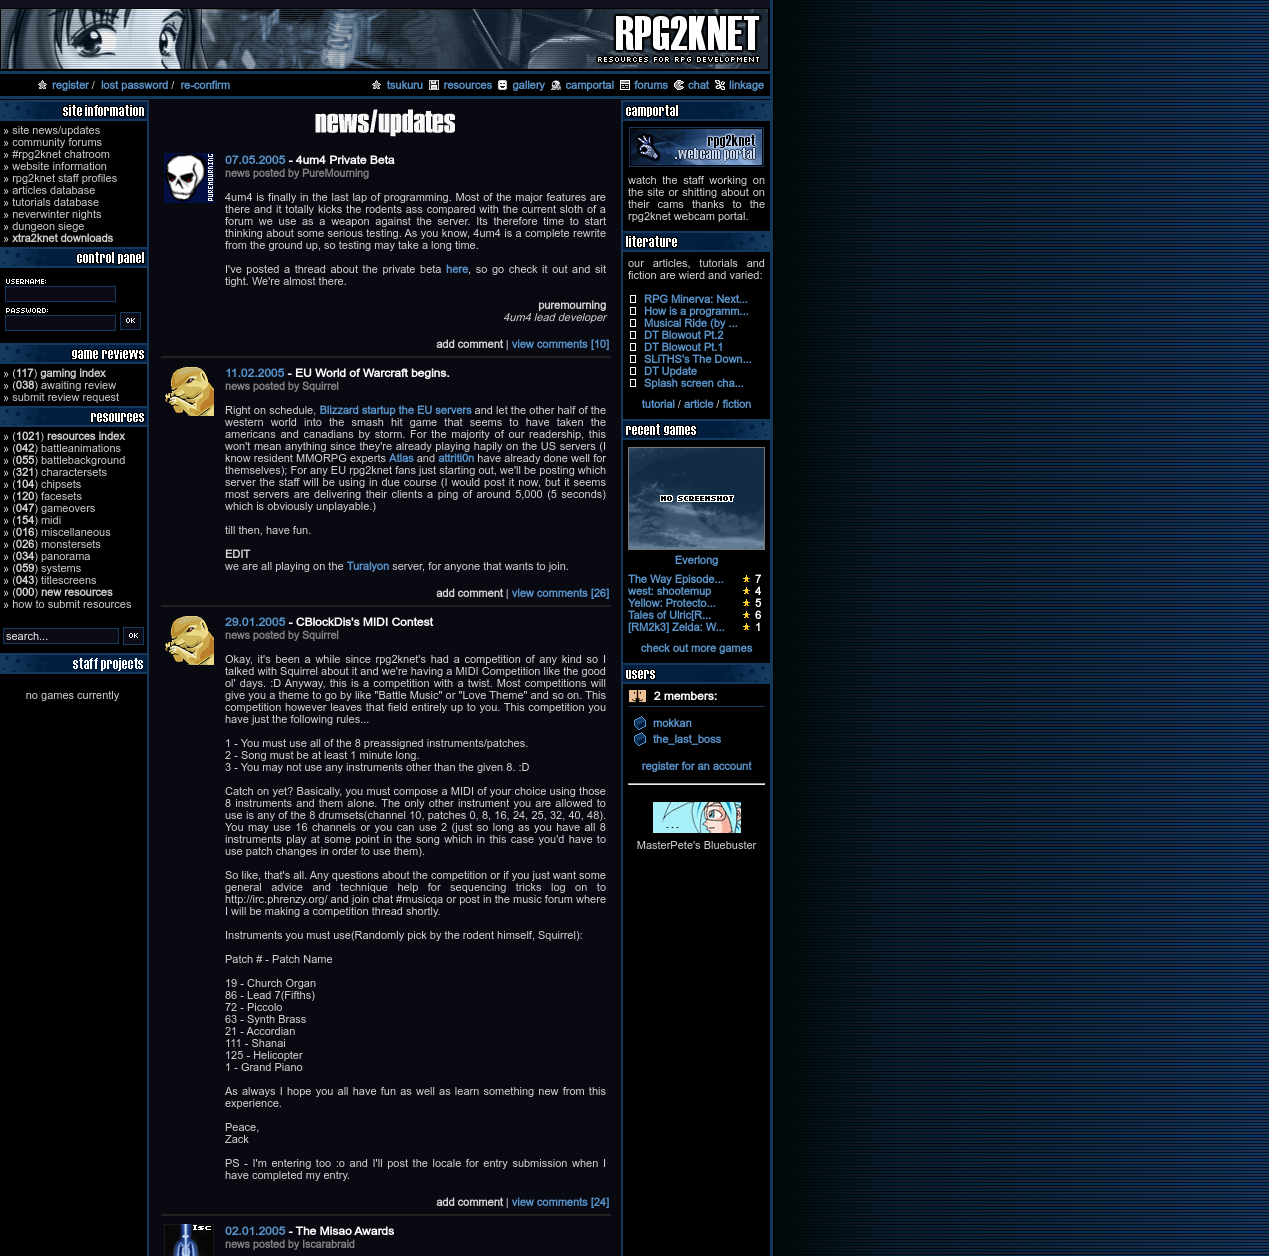Focus the password input field

pos(60,323)
